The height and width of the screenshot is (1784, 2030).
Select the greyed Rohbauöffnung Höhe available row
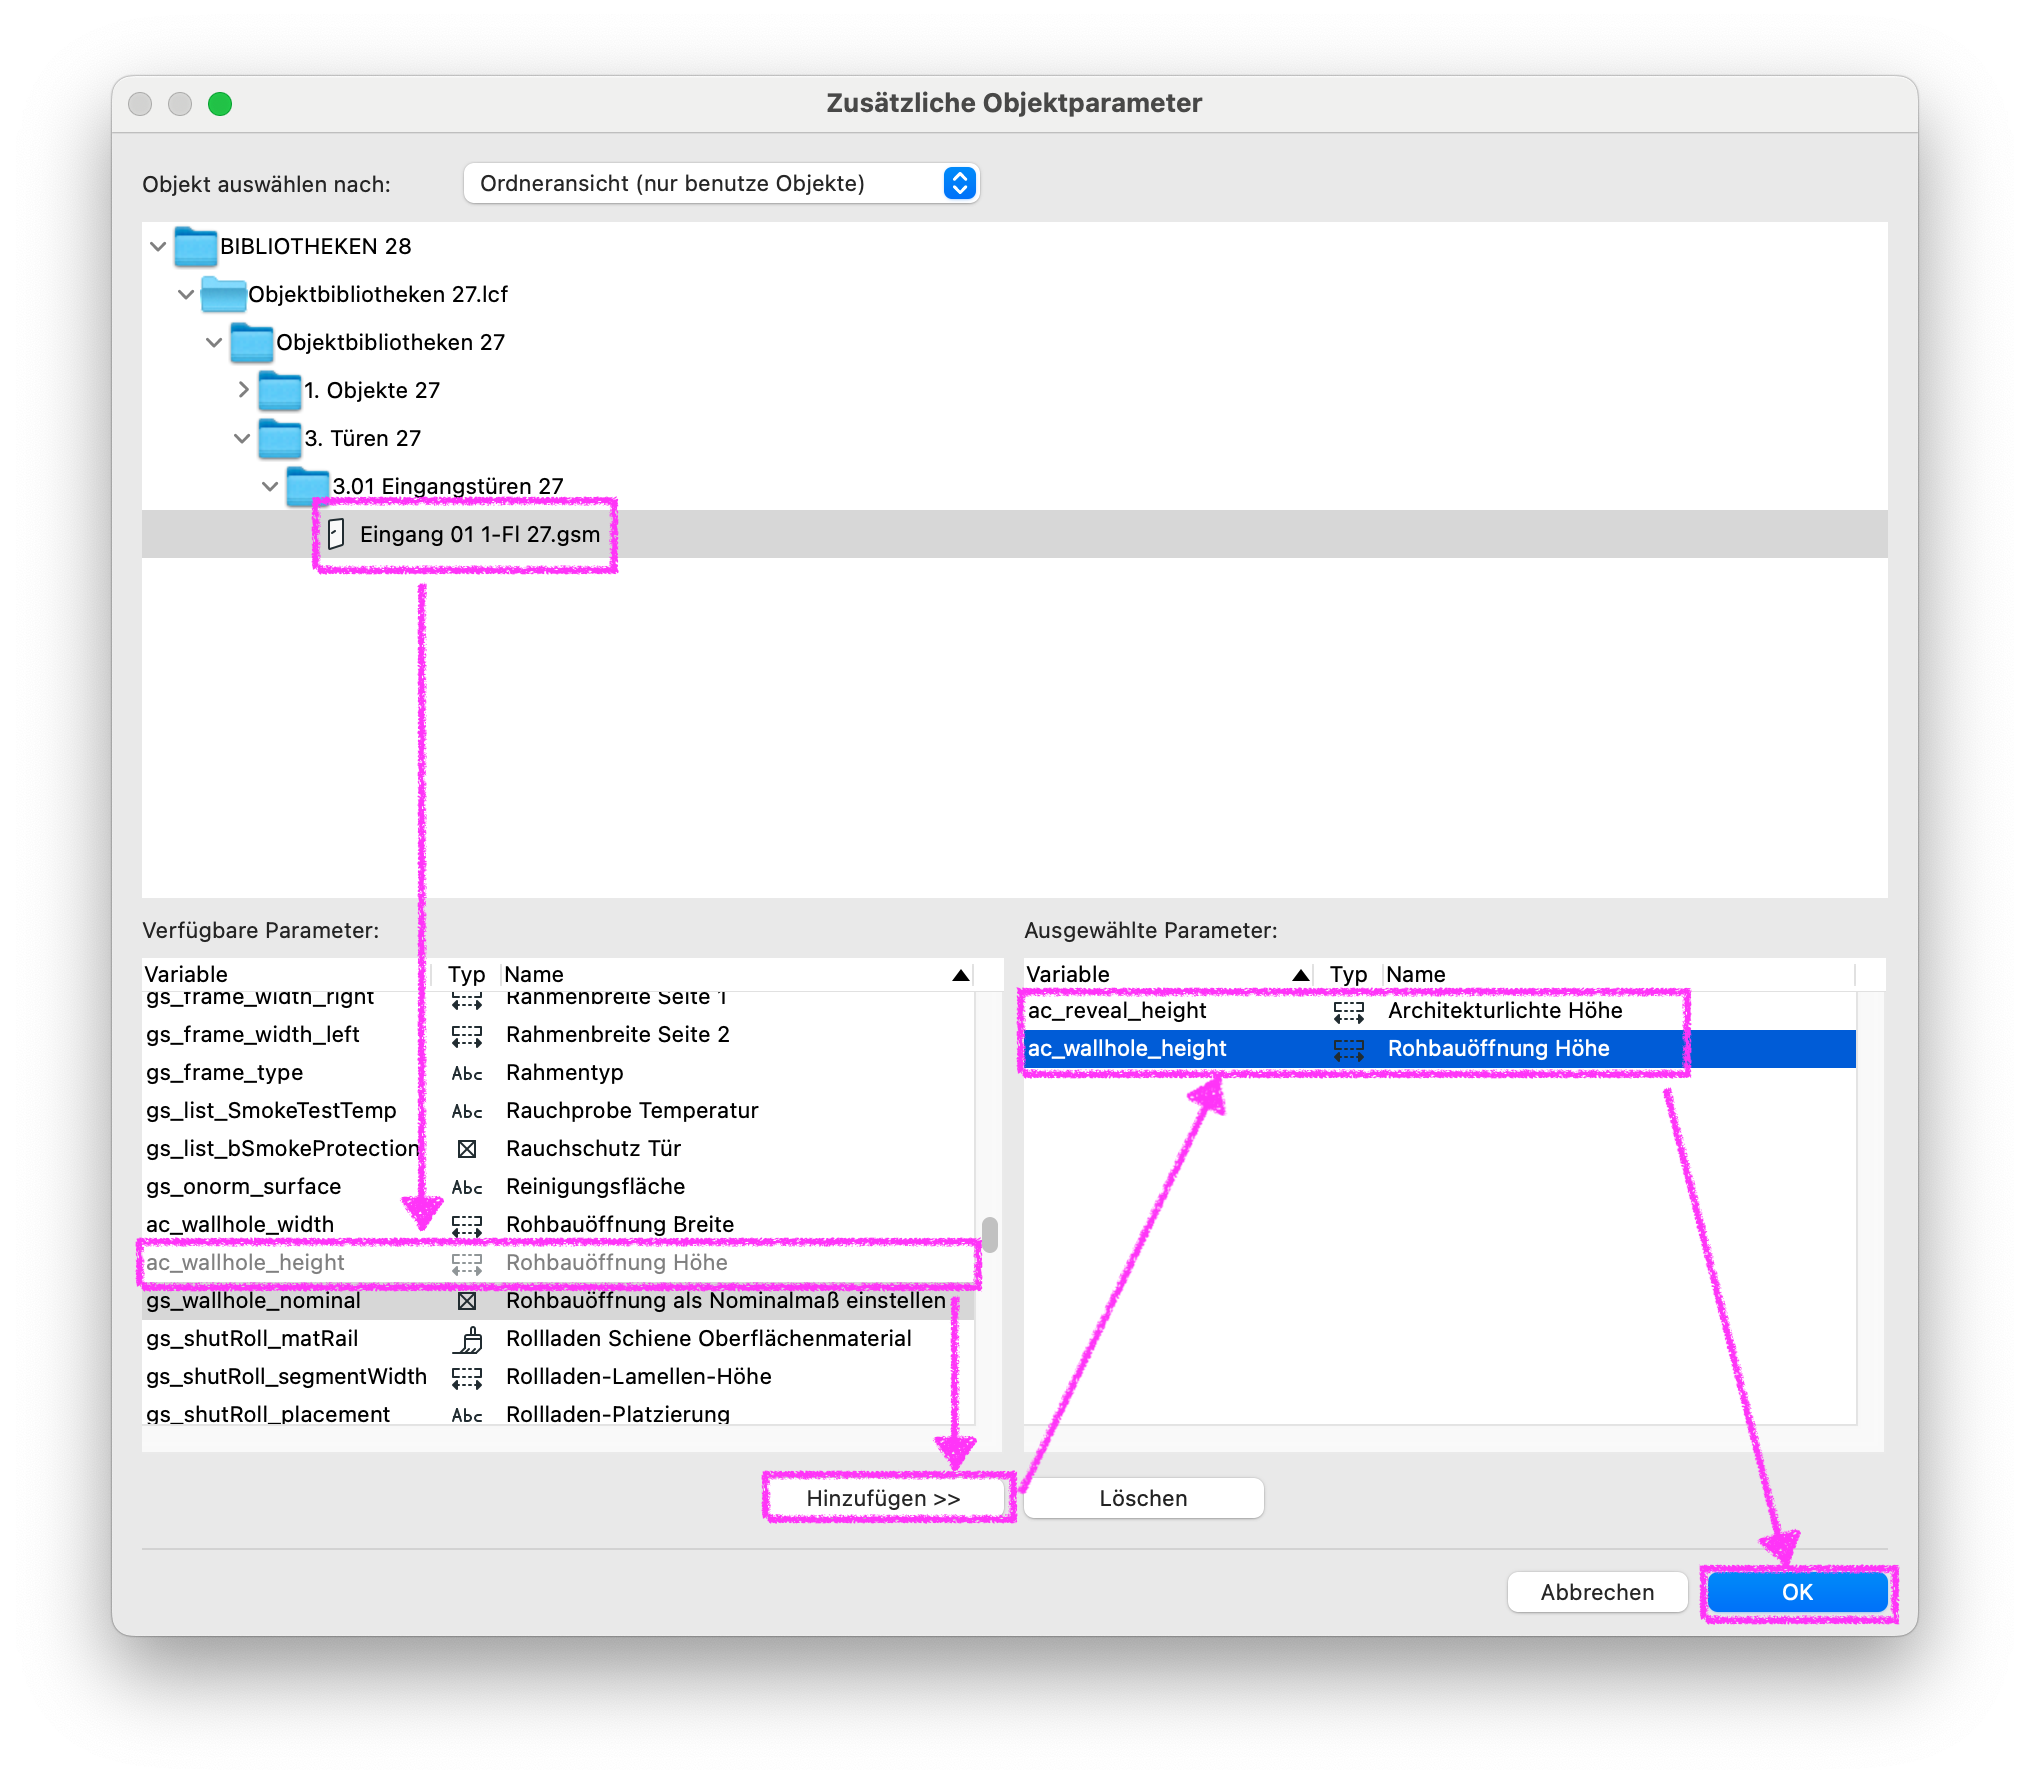[x=558, y=1263]
